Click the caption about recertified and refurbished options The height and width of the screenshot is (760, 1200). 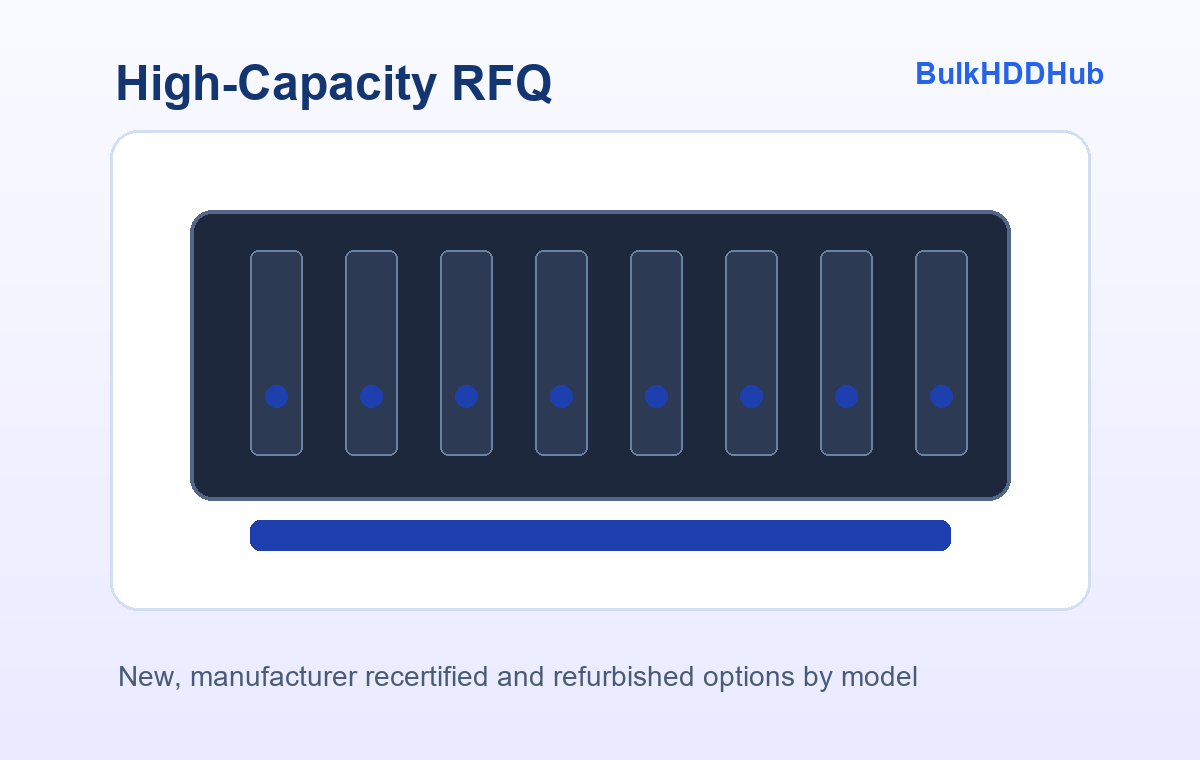pos(518,677)
